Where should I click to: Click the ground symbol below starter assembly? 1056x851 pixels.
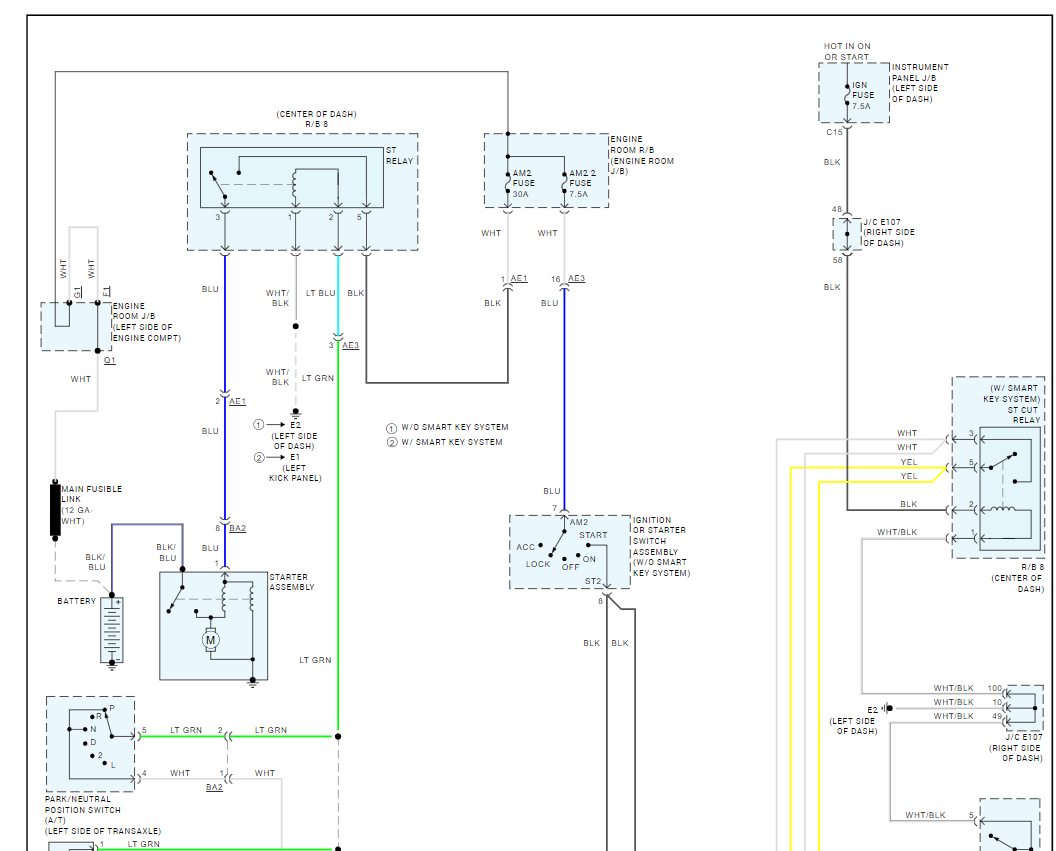pos(253,682)
